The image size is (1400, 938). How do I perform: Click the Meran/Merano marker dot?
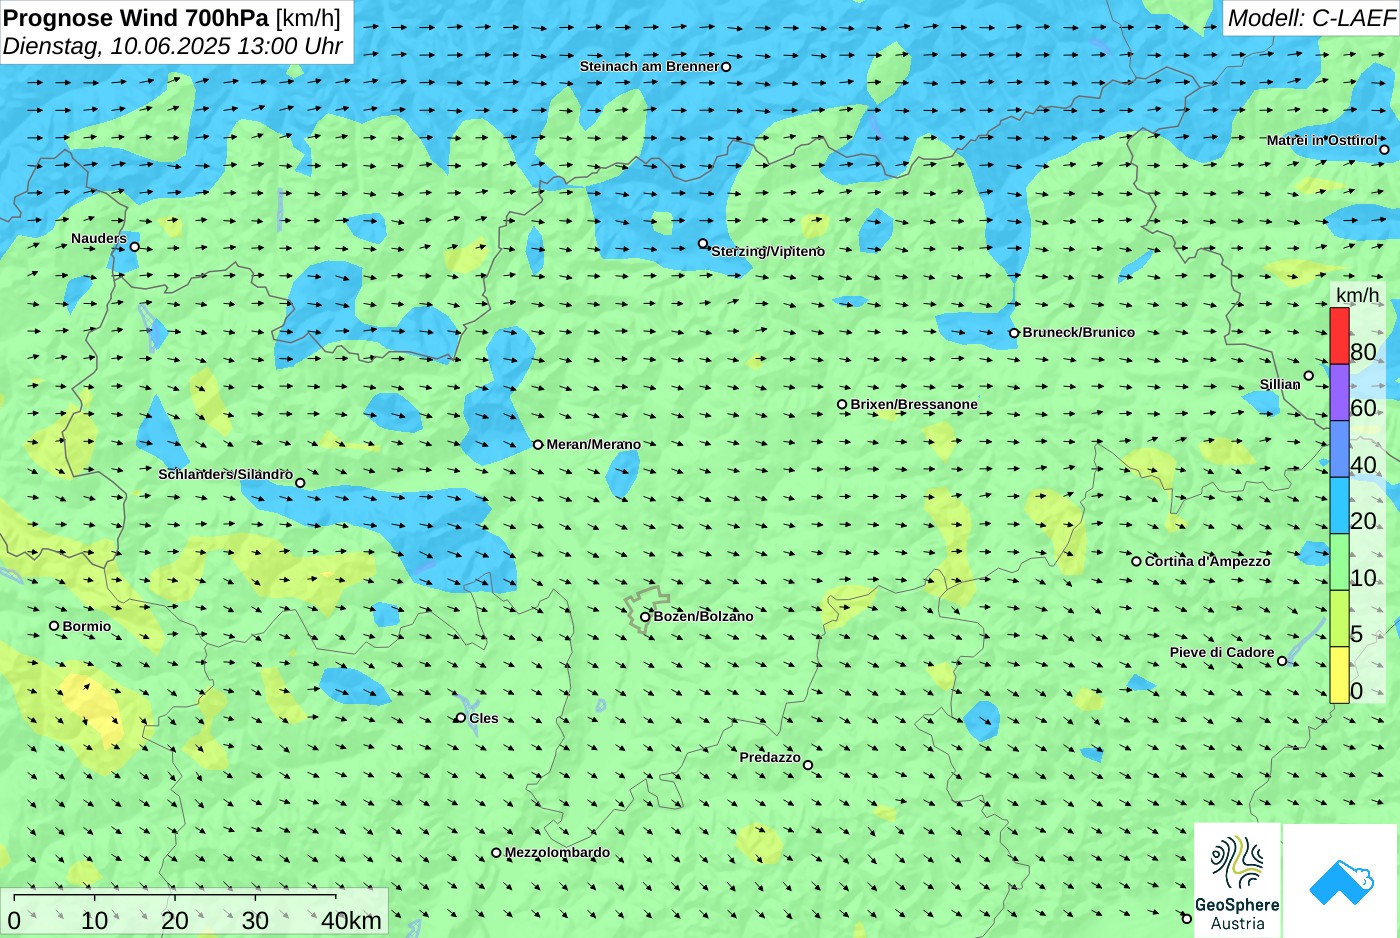point(538,445)
